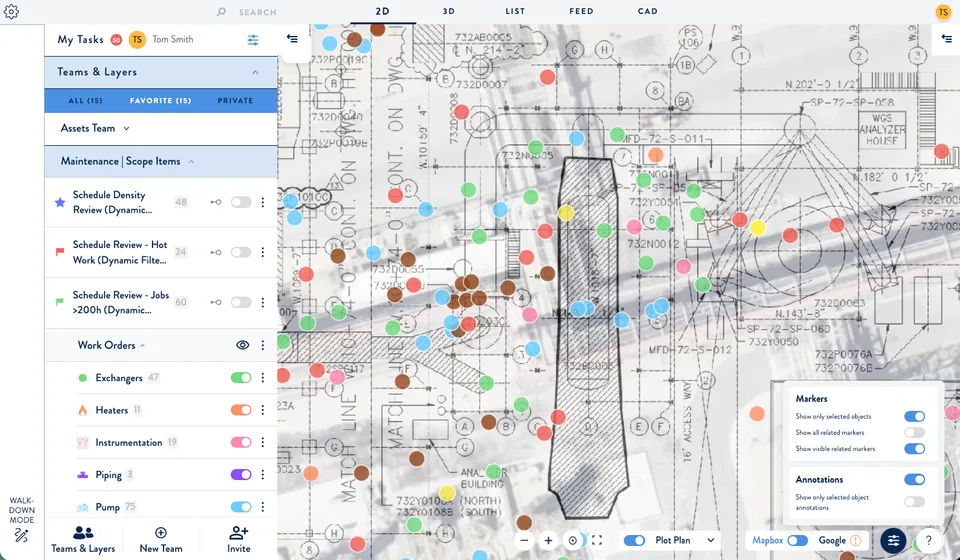Open the three-dot menu for Piping
960x560 pixels.
[263, 474]
